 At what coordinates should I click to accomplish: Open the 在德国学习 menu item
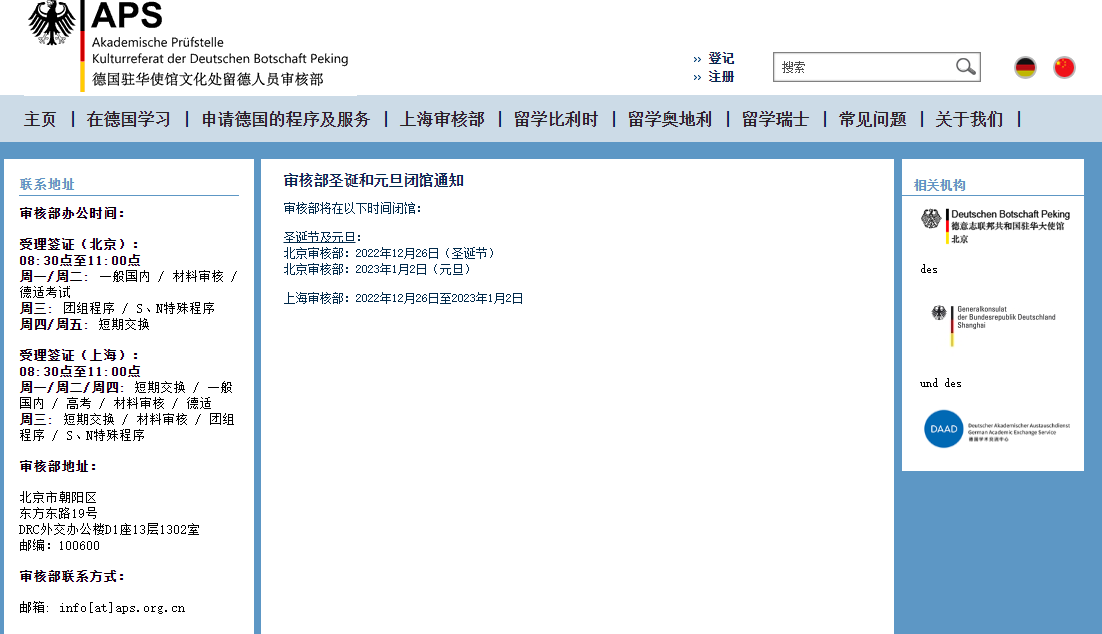128,119
